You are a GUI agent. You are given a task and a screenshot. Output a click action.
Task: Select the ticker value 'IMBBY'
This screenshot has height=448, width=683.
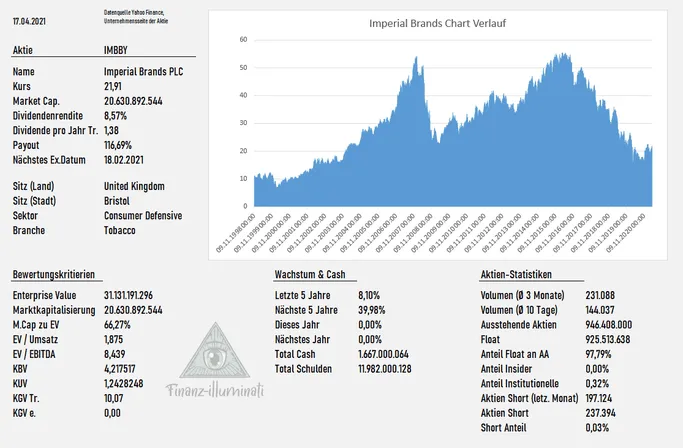(x=116, y=50)
